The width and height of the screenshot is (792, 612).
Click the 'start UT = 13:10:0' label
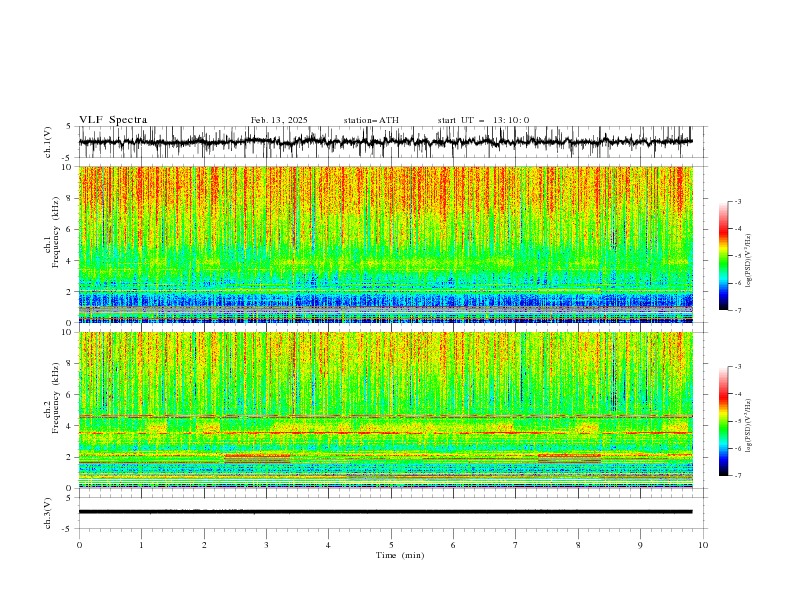[x=483, y=120]
